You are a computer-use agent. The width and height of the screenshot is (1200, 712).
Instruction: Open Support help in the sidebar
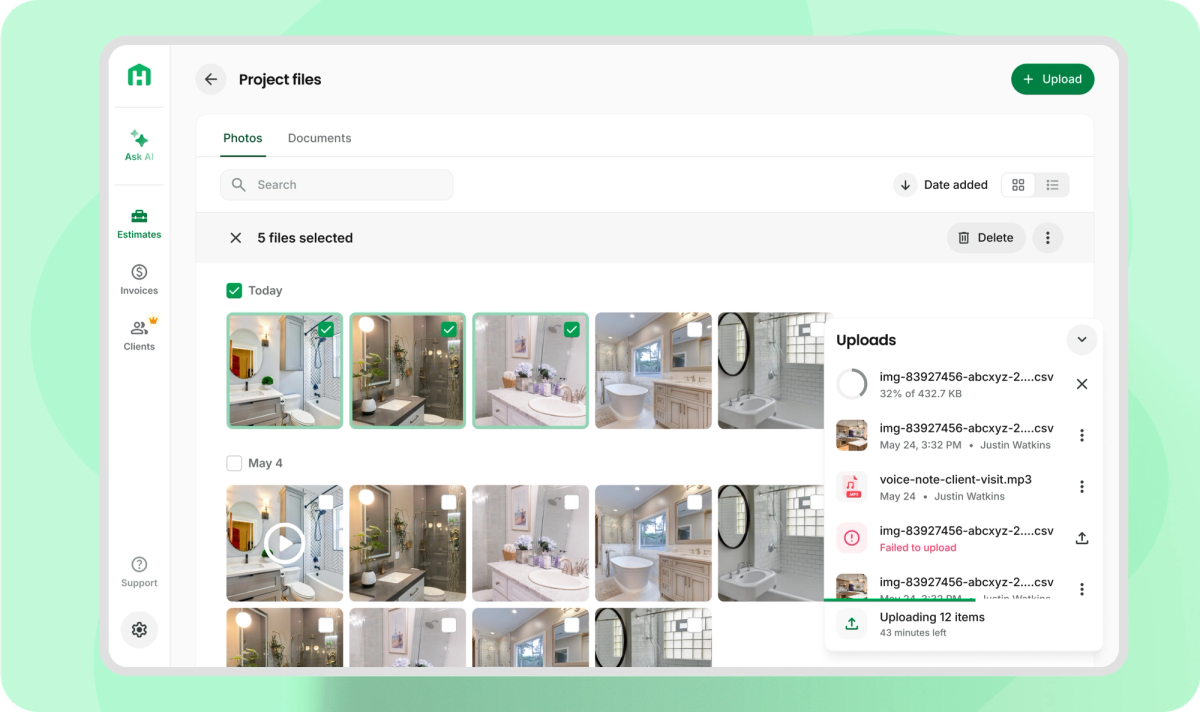click(x=139, y=572)
